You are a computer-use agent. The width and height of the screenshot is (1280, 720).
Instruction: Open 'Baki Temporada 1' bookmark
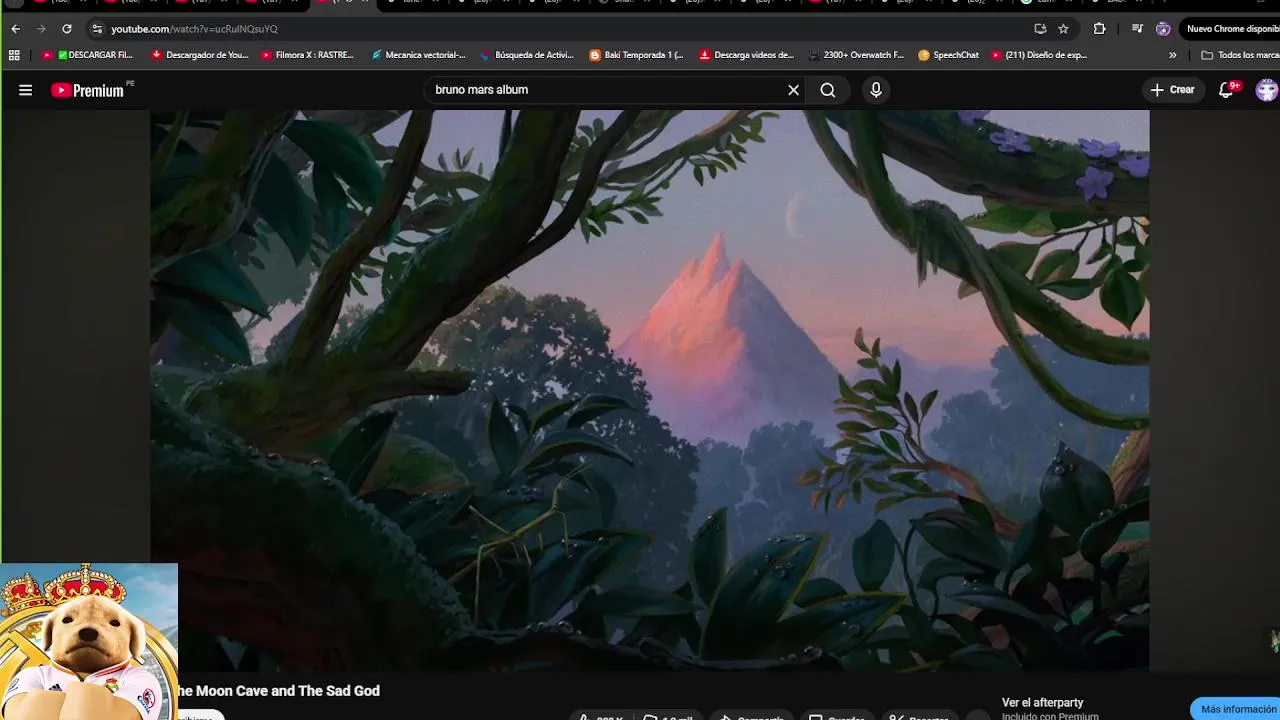coord(636,55)
